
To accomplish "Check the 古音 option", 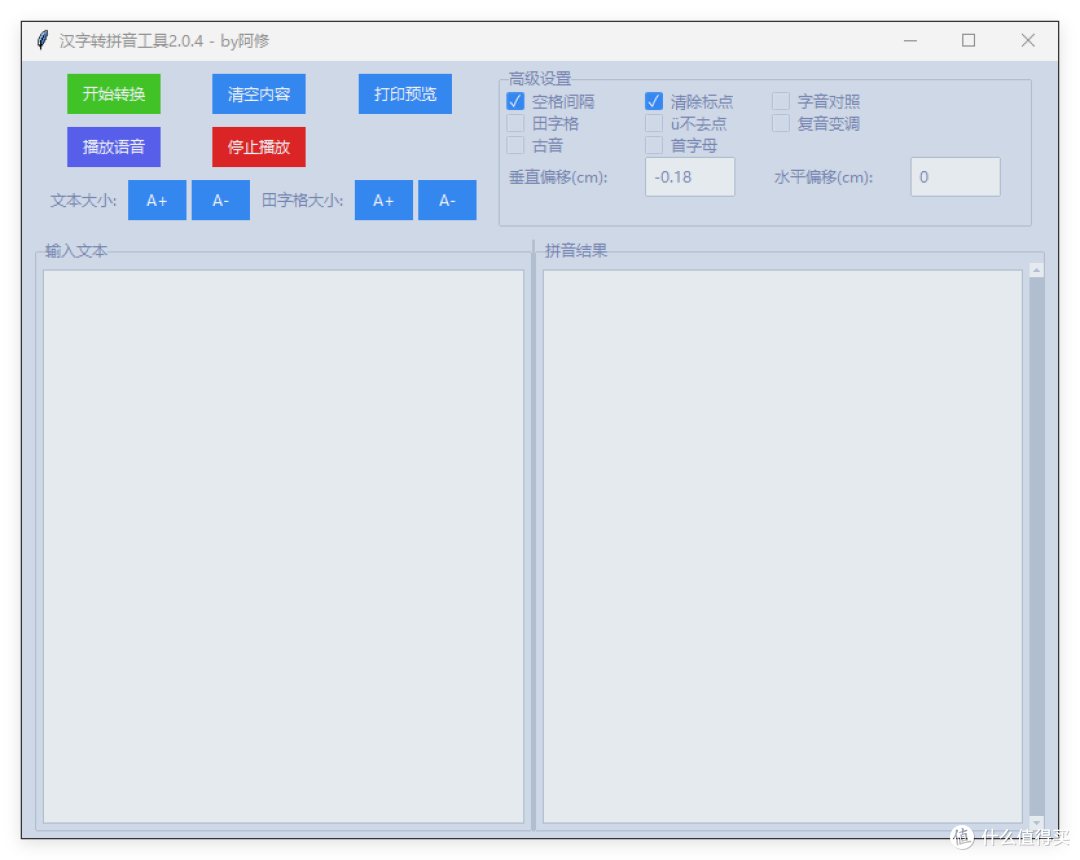I will point(515,145).
